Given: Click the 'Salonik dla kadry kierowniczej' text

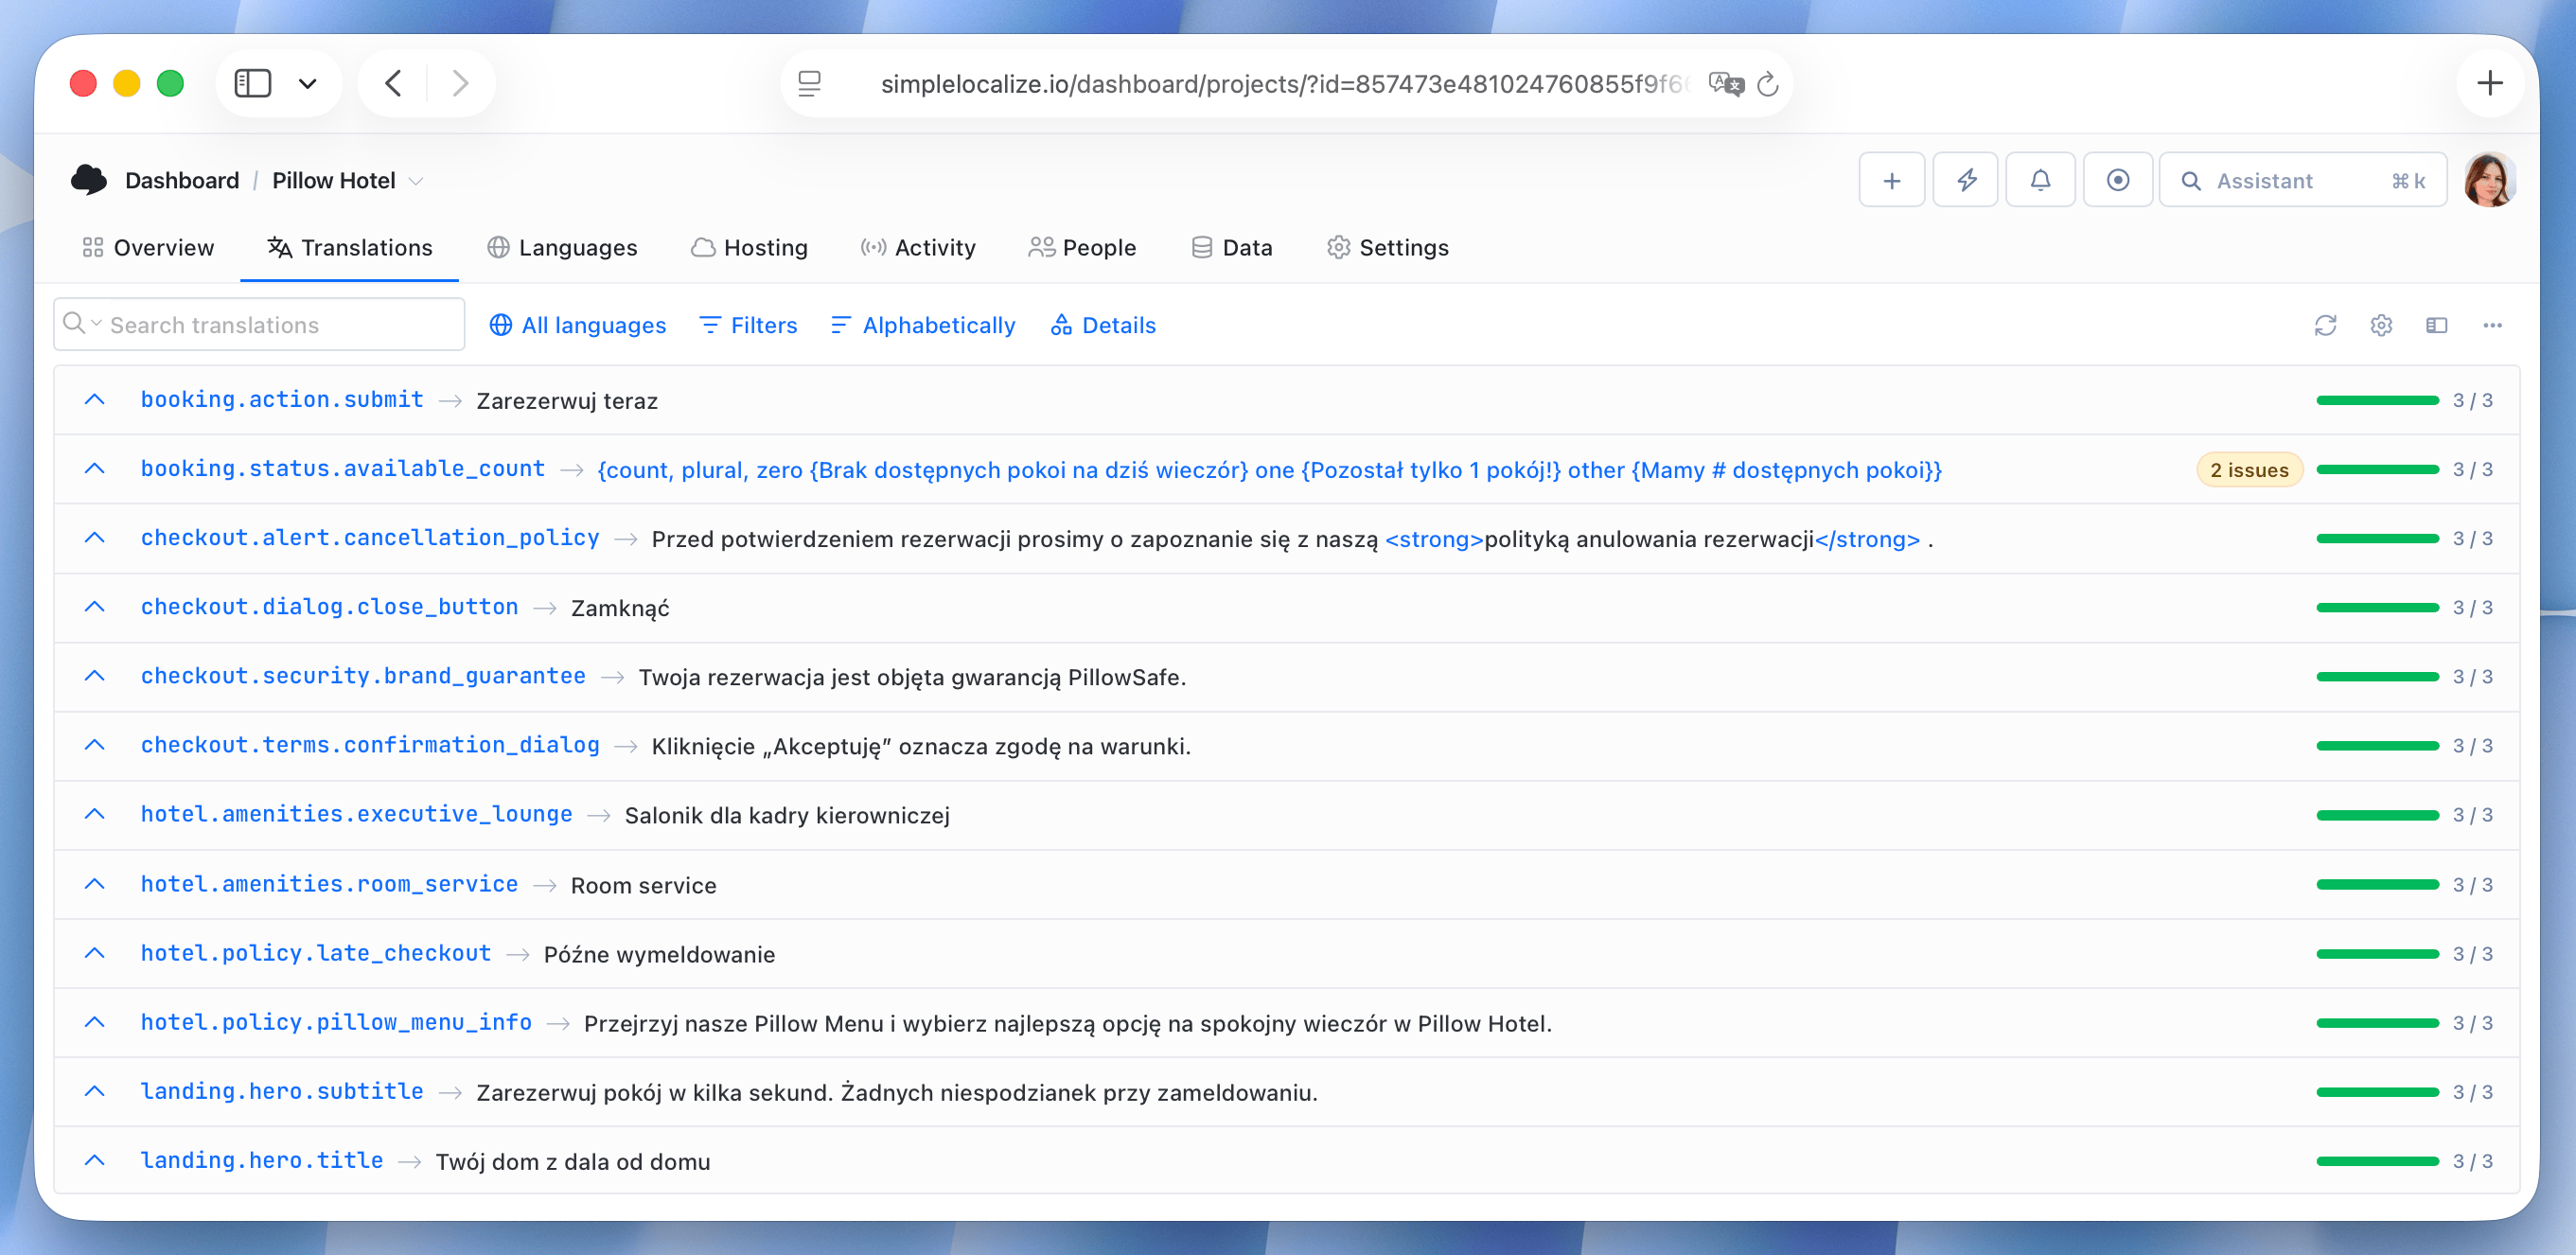Looking at the screenshot, I should point(787,815).
